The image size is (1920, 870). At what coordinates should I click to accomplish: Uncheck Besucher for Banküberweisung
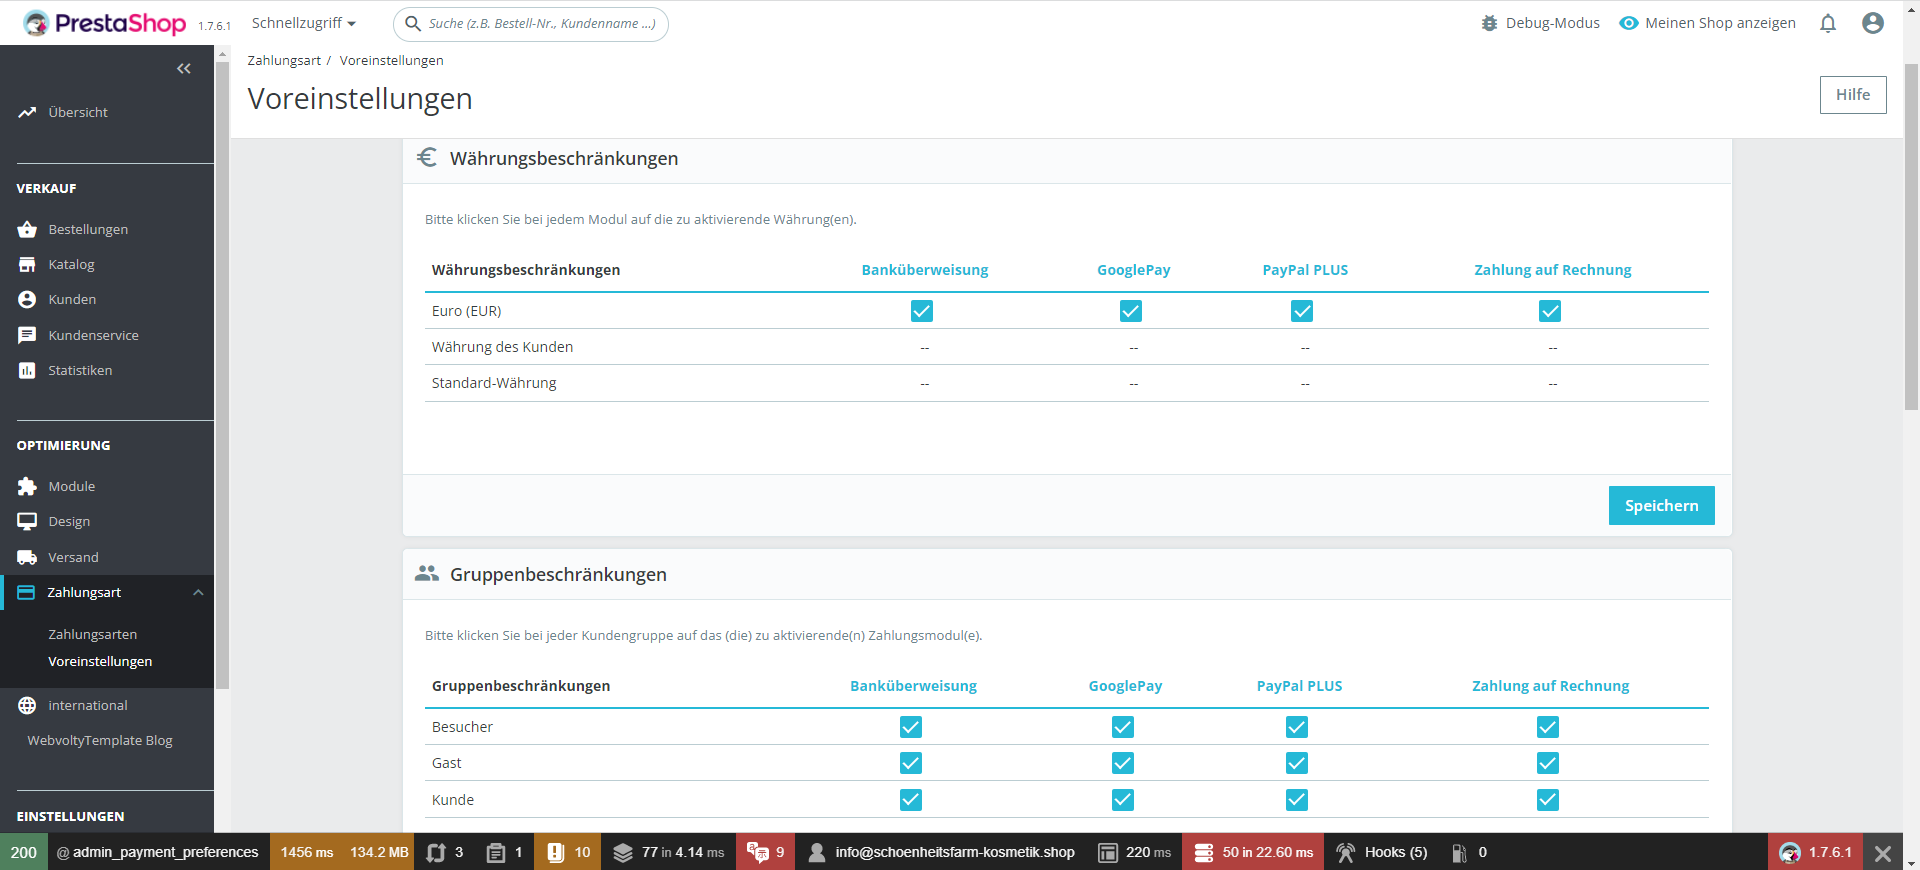[911, 727]
